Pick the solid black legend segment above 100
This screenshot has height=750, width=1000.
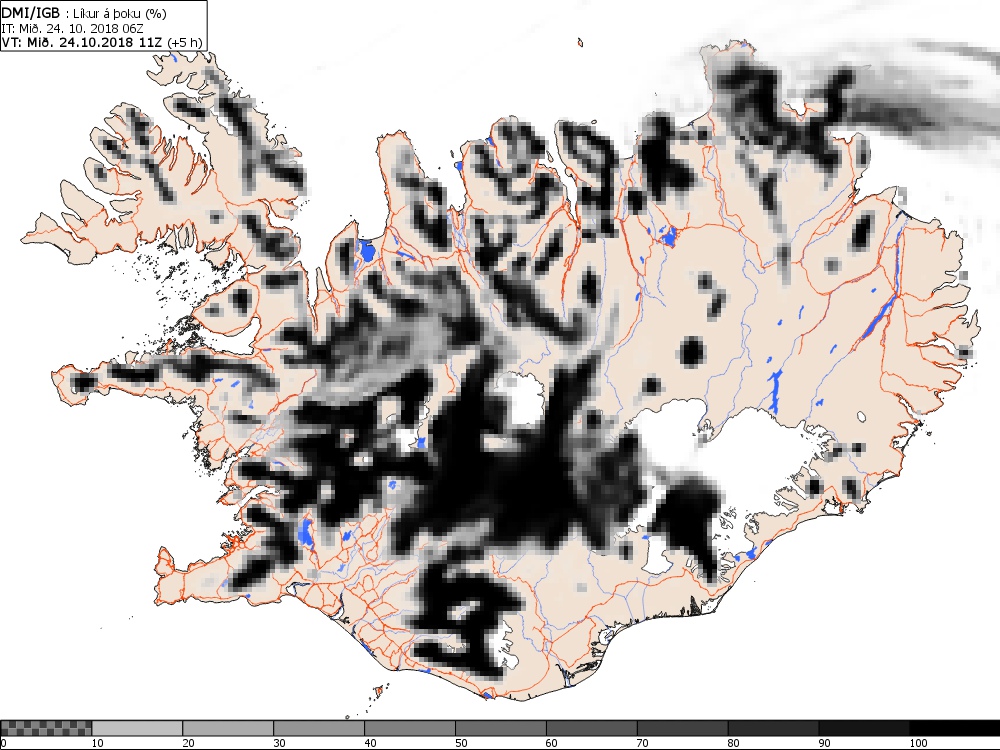(x=955, y=728)
